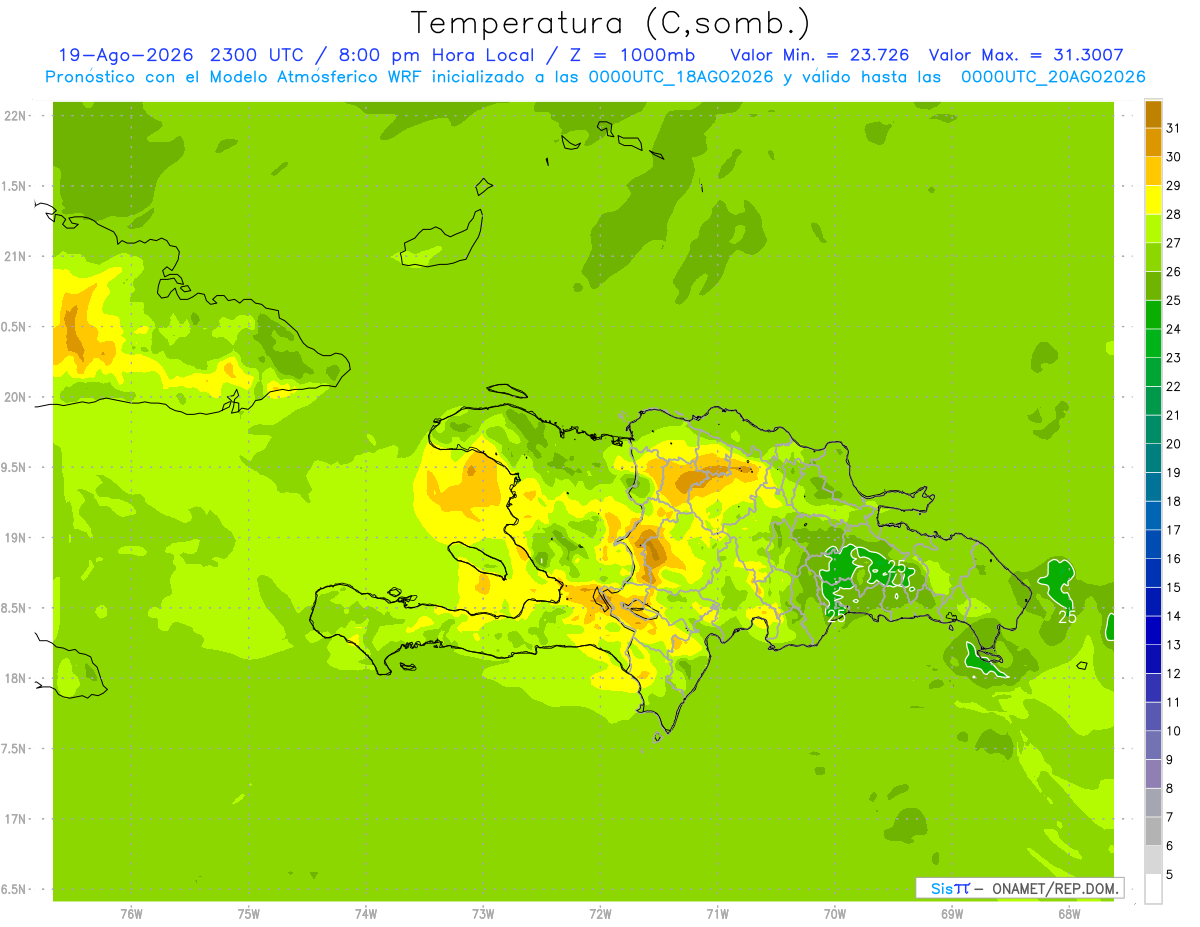The width and height of the screenshot is (1200, 927).
Task: Click the dark blue swatch between 13 and 14
Action: click(x=1153, y=630)
